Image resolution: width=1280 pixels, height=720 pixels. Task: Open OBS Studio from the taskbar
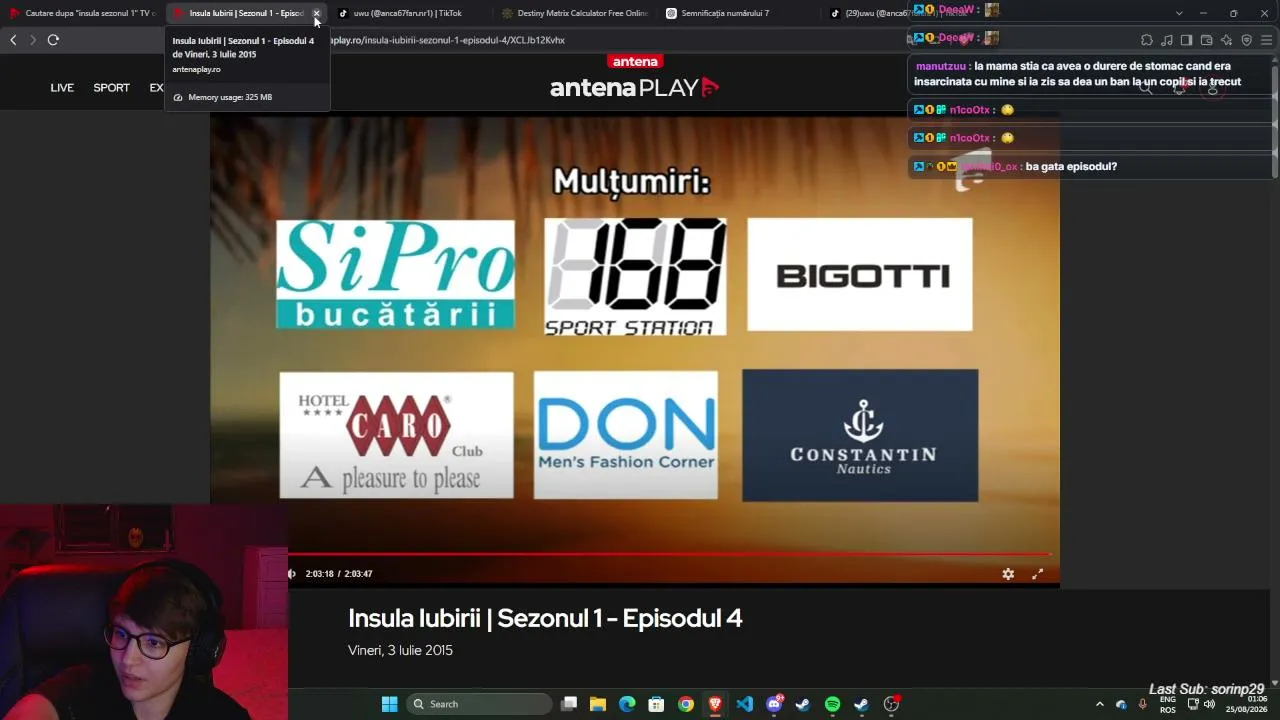pyautogui.click(x=891, y=704)
